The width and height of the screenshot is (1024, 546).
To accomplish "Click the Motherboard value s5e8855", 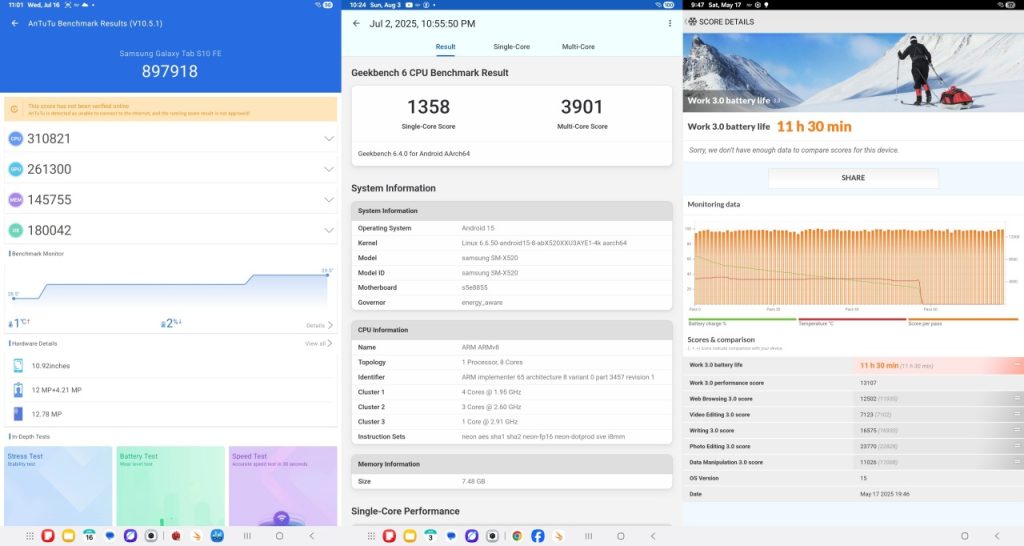I will point(475,287).
